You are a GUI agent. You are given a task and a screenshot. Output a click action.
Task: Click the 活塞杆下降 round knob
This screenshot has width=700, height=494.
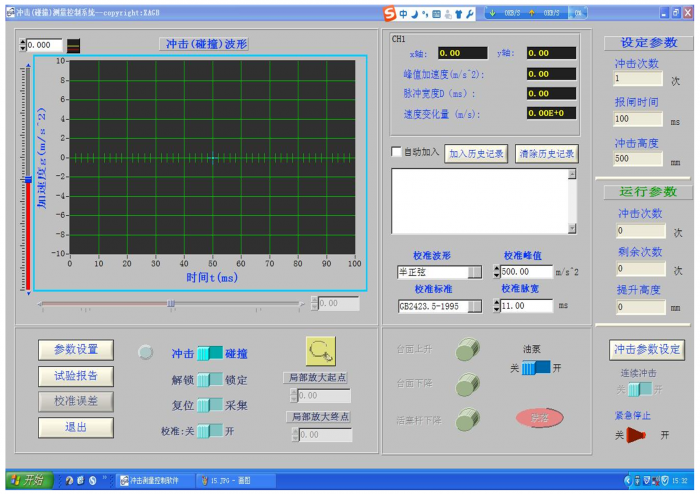(x=467, y=420)
